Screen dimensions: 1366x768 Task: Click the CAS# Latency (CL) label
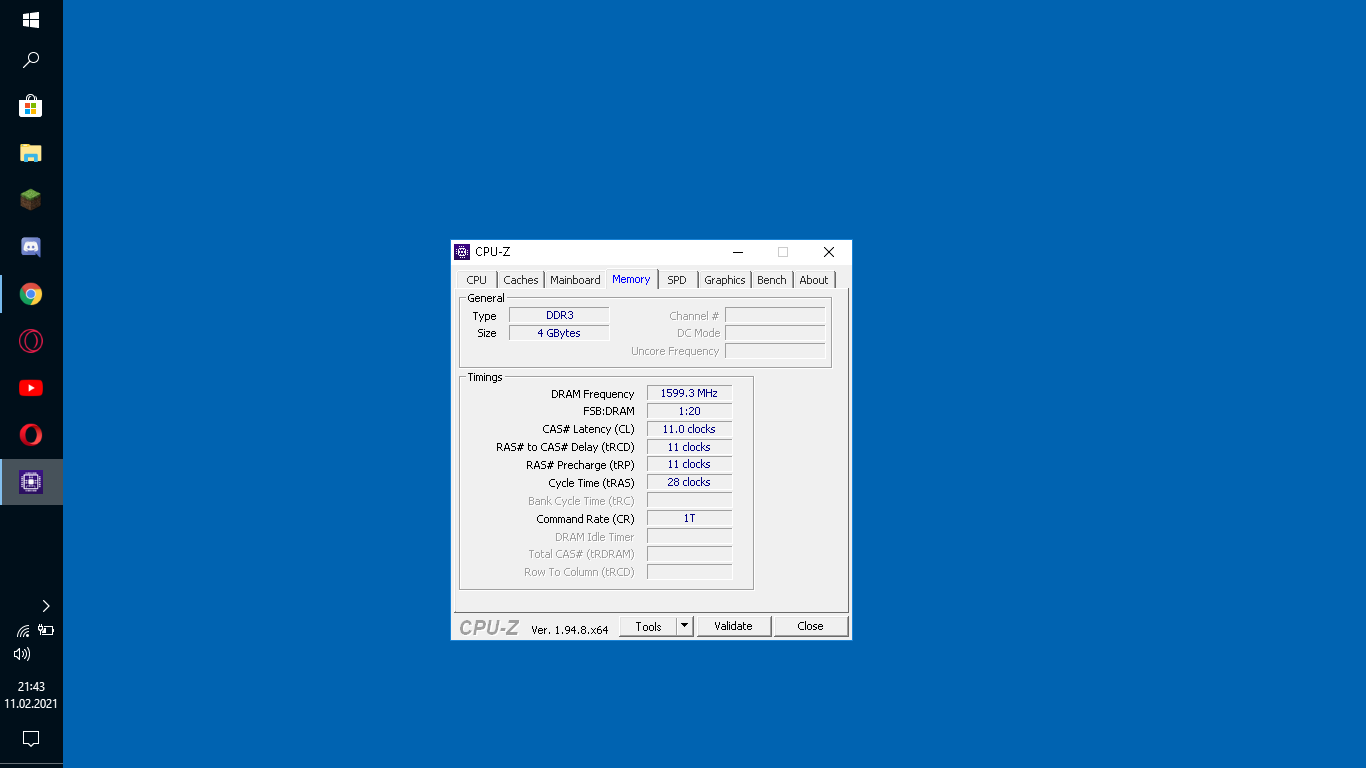[x=589, y=430]
